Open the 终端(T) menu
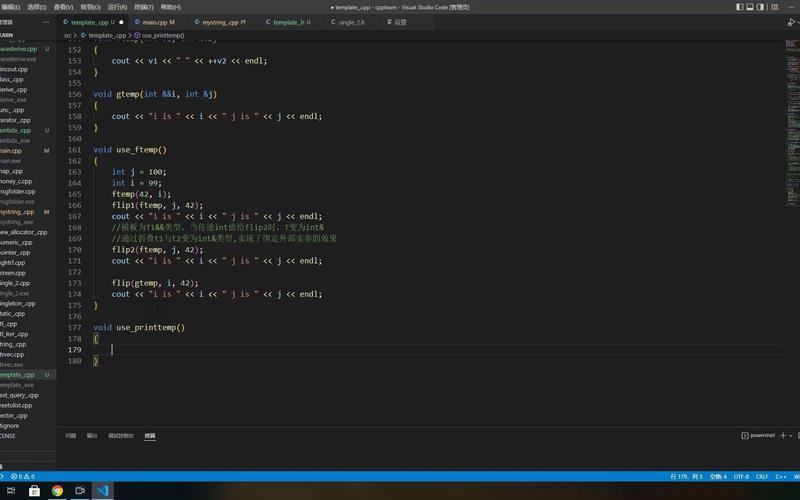This screenshot has height=500, width=800. pos(144,7)
